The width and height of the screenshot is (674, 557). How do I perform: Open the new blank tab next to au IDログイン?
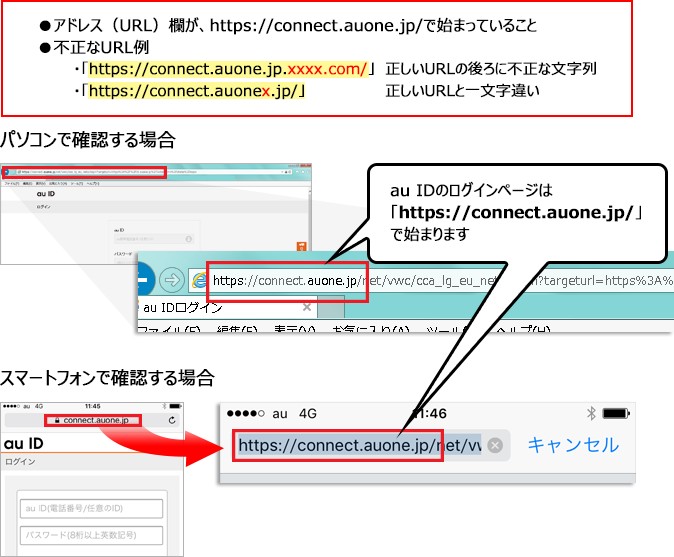331,306
